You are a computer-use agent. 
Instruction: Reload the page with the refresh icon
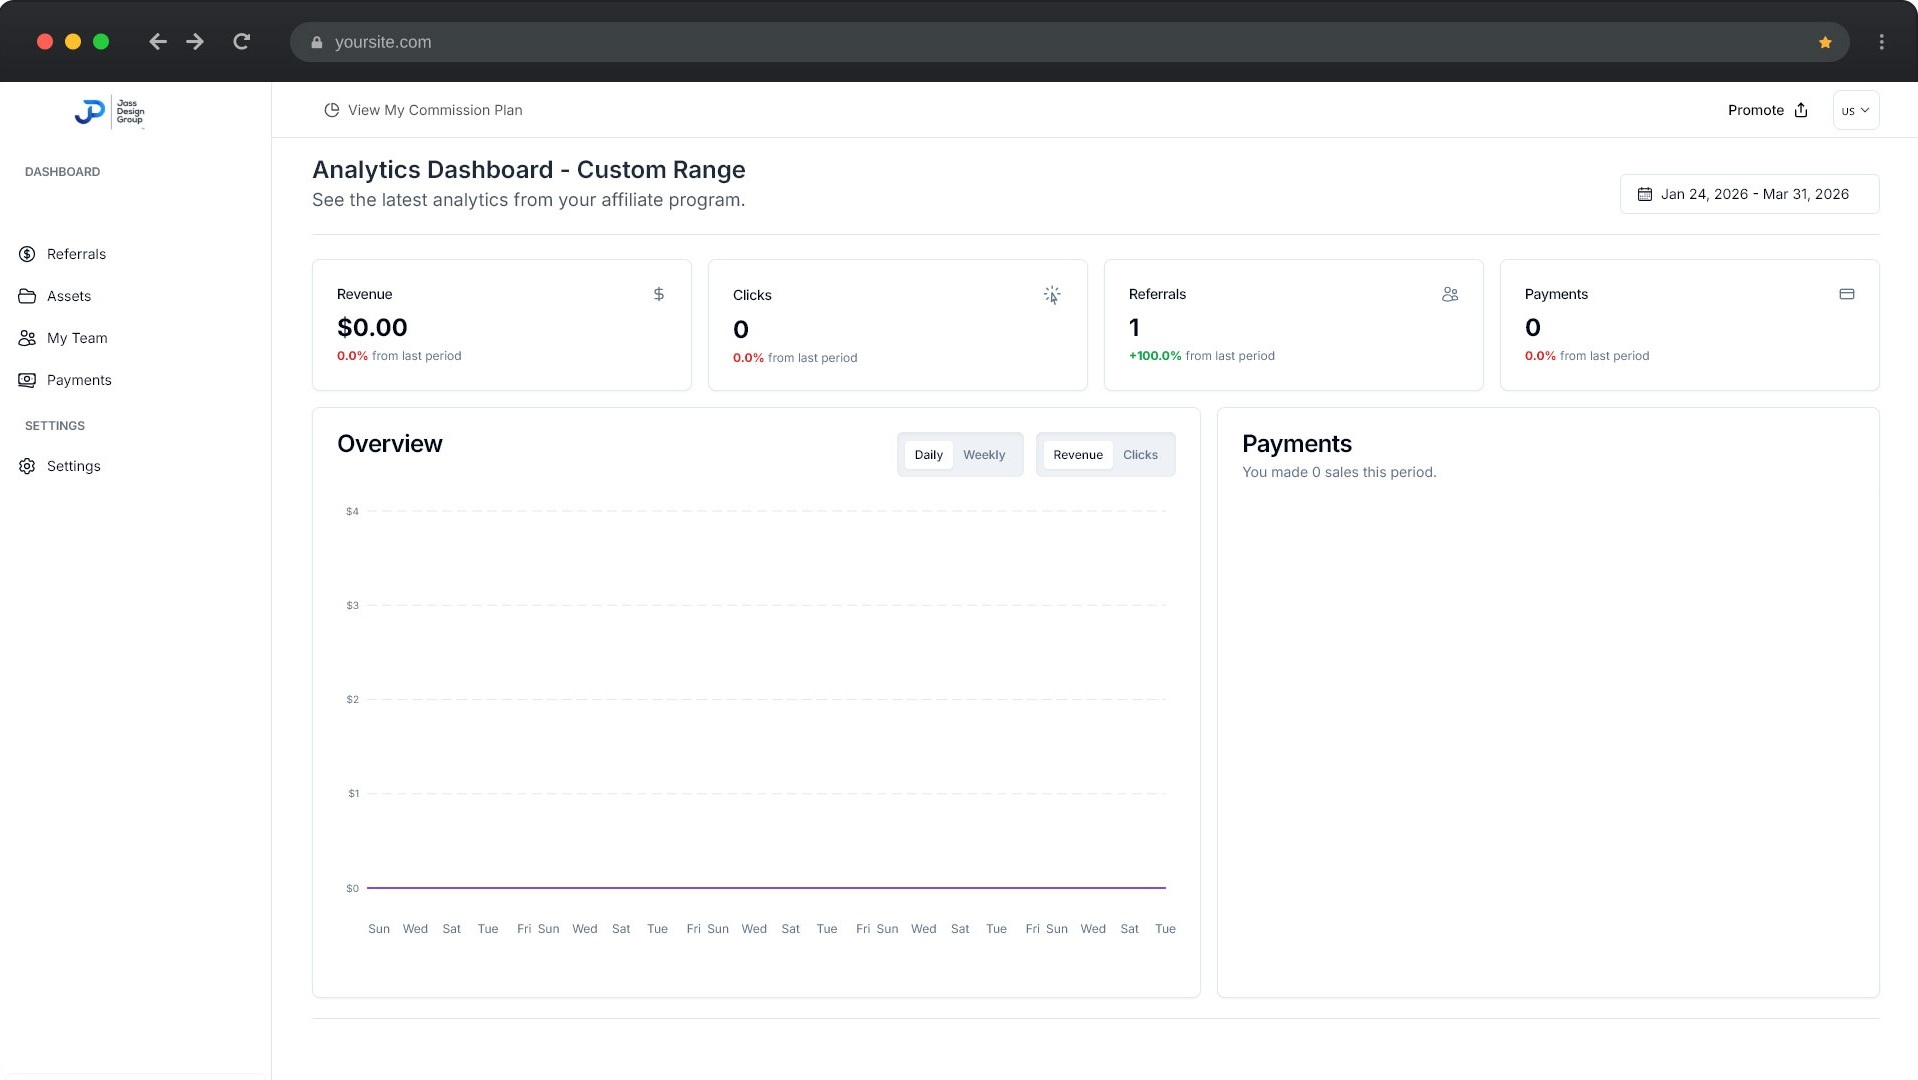pyautogui.click(x=241, y=42)
